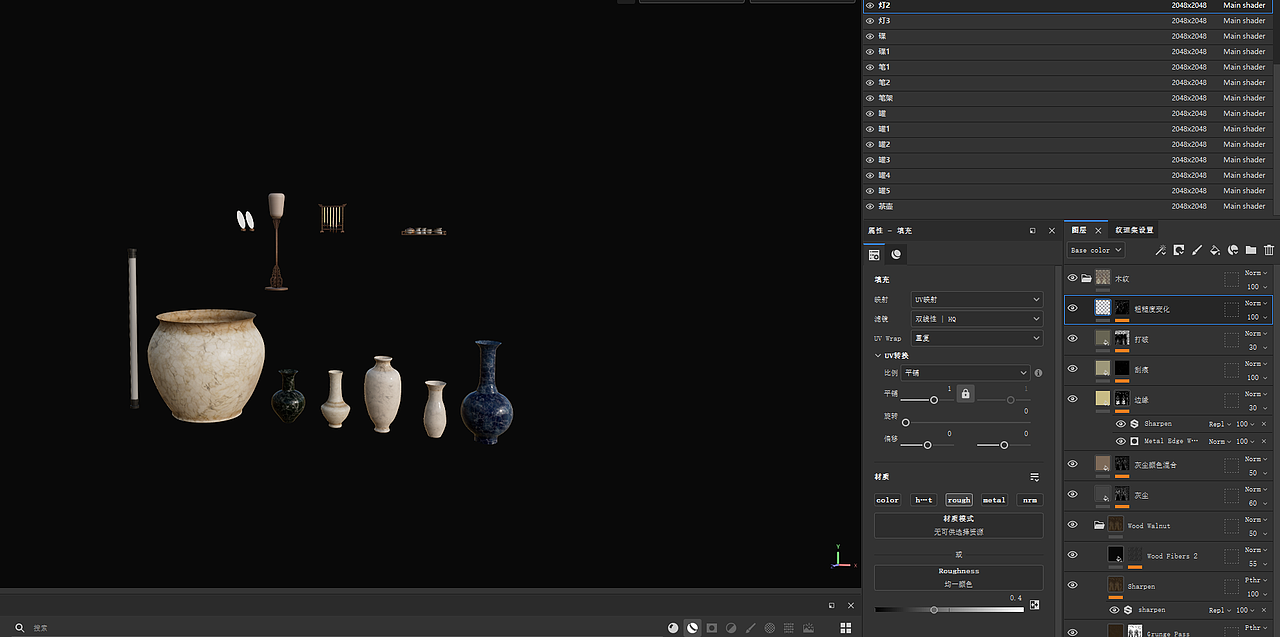
Task: Hide the 粗糙度变化 layer
Action: point(1072,308)
